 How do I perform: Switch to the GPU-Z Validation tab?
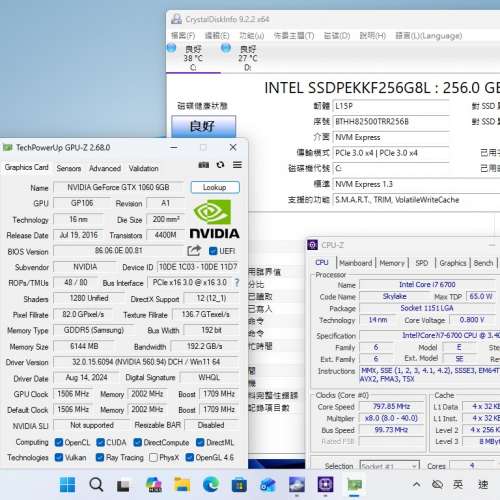143,168
